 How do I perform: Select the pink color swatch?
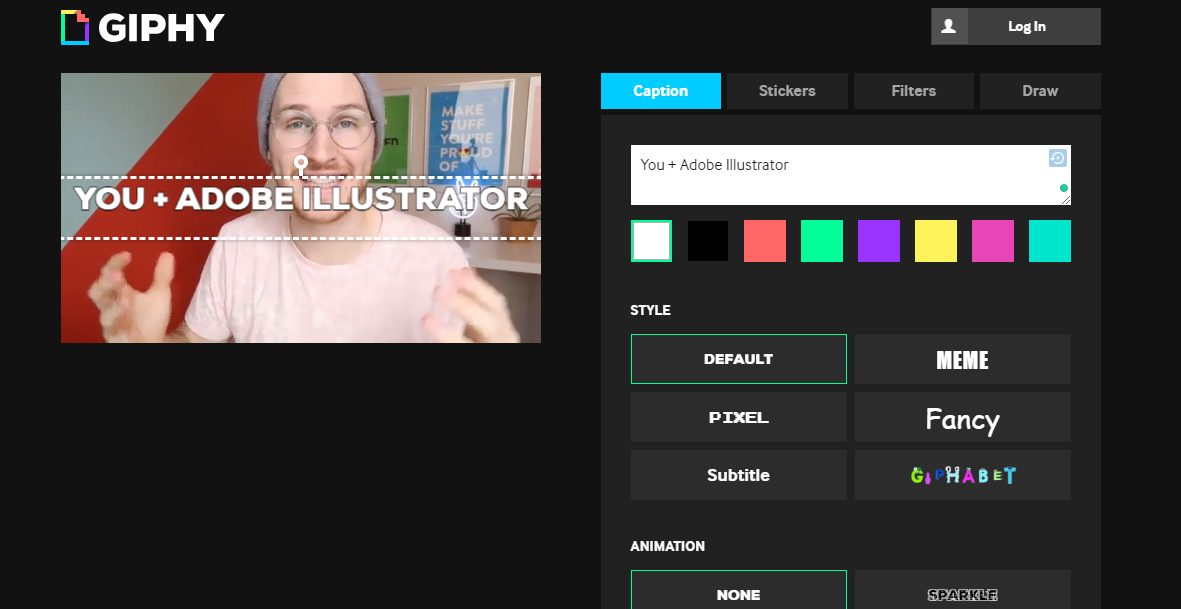click(993, 241)
